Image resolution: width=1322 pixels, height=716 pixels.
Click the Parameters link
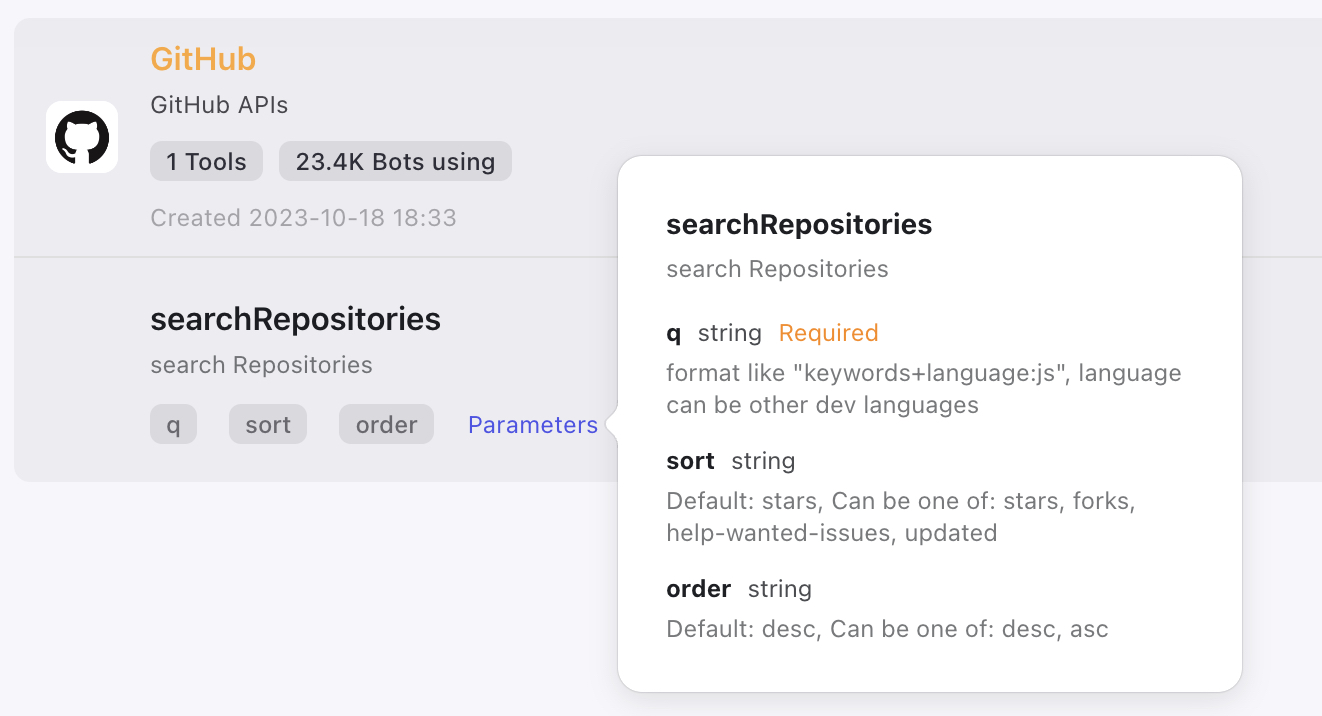click(532, 424)
